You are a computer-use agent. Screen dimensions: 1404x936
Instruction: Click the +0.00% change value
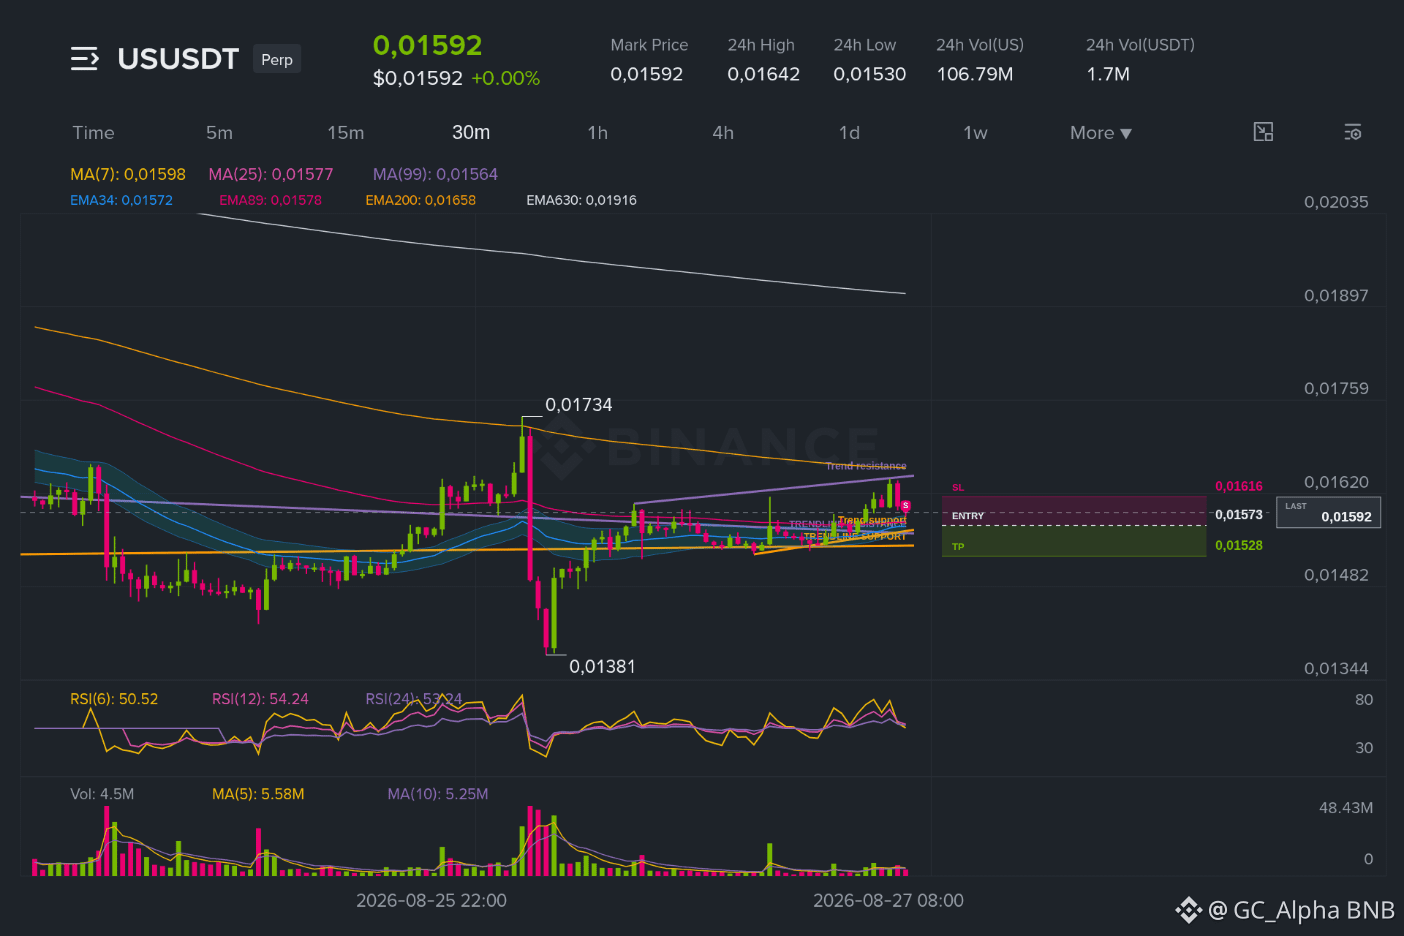(x=506, y=78)
